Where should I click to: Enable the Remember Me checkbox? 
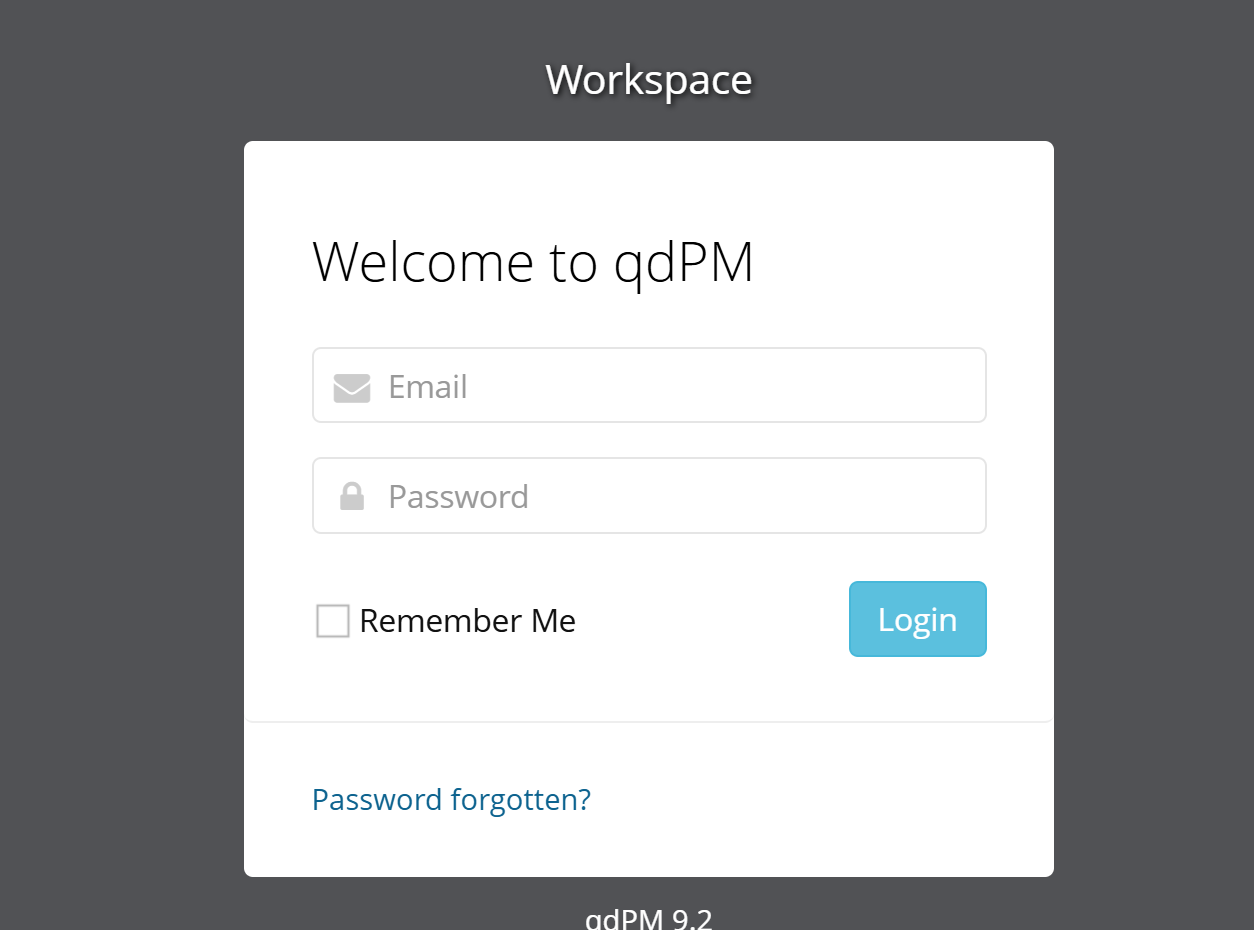tap(333, 621)
